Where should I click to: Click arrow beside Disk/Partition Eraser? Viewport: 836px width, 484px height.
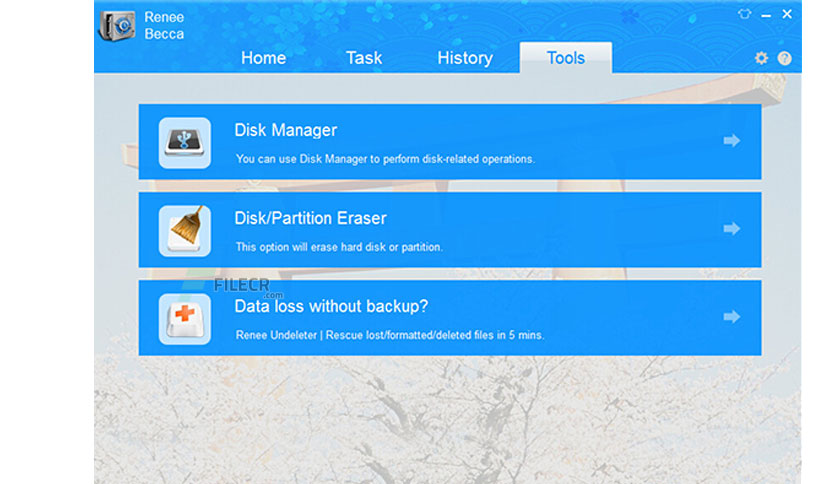pos(732,229)
